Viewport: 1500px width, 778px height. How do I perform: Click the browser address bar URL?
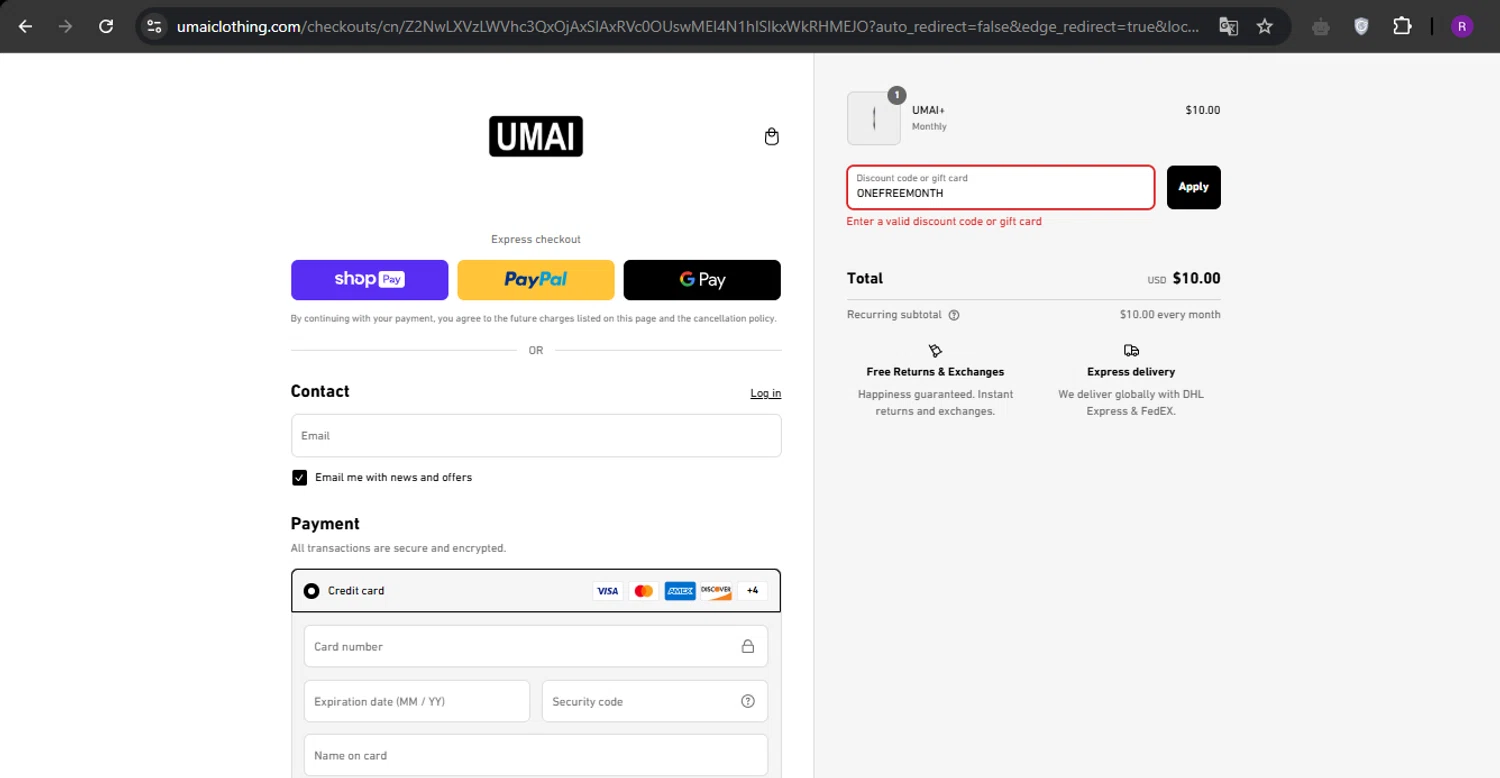(688, 27)
